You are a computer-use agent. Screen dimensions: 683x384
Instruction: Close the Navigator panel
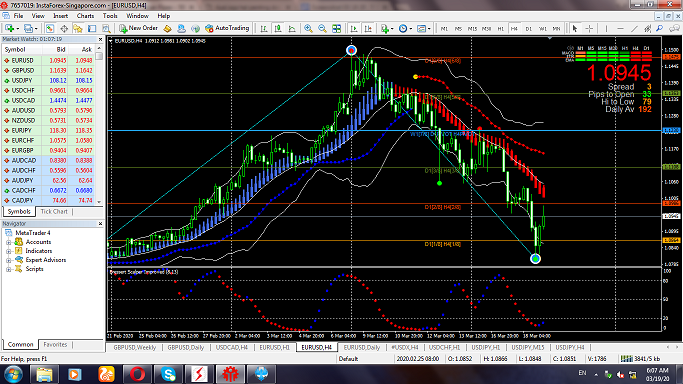point(100,224)
